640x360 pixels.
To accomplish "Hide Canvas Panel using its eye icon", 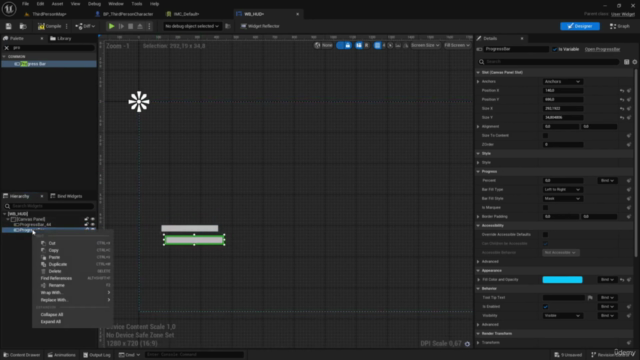I will pyautogui.click(x=93, y=219).
